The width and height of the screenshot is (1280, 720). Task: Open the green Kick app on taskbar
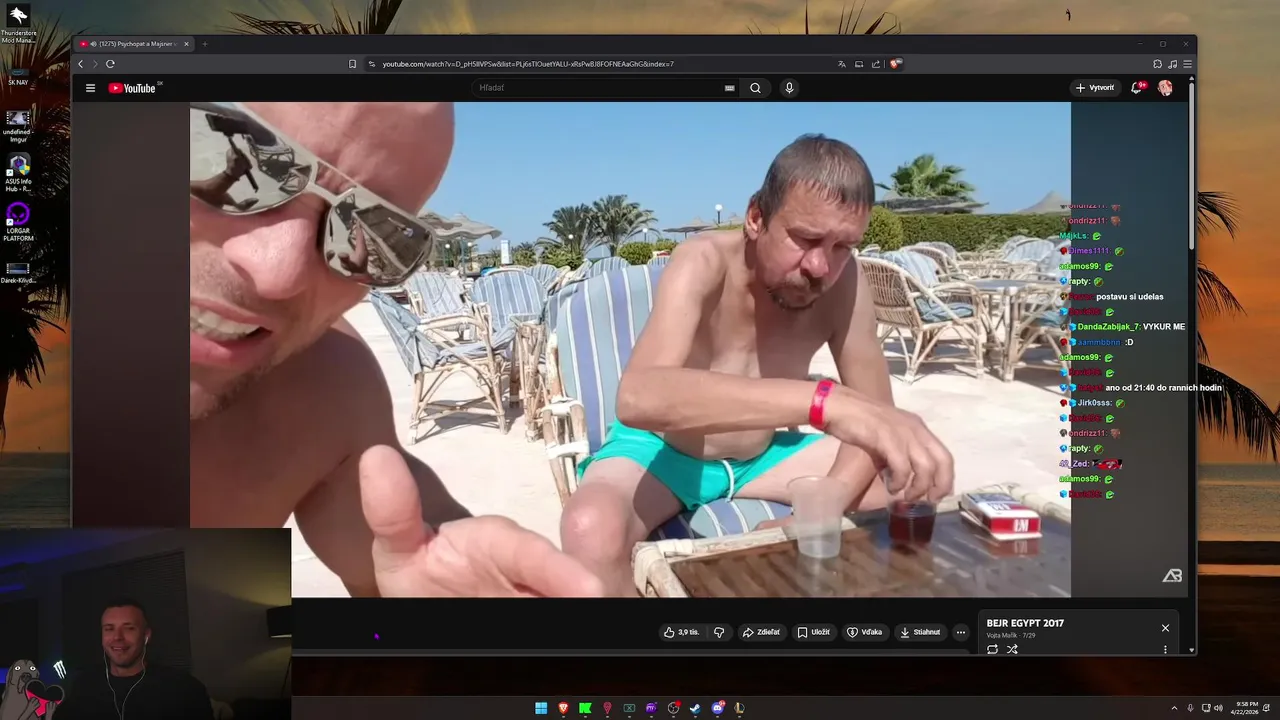(585, 708)
